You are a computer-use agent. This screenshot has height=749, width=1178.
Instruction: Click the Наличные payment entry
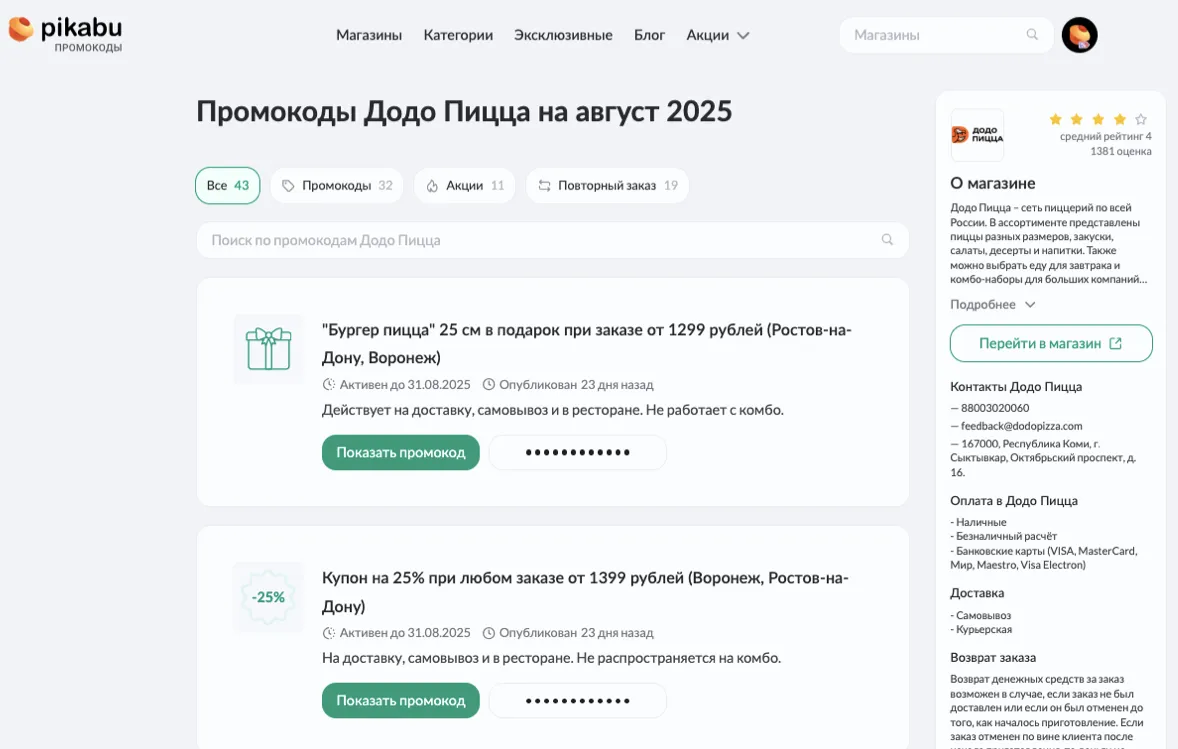tap(978, 522)
